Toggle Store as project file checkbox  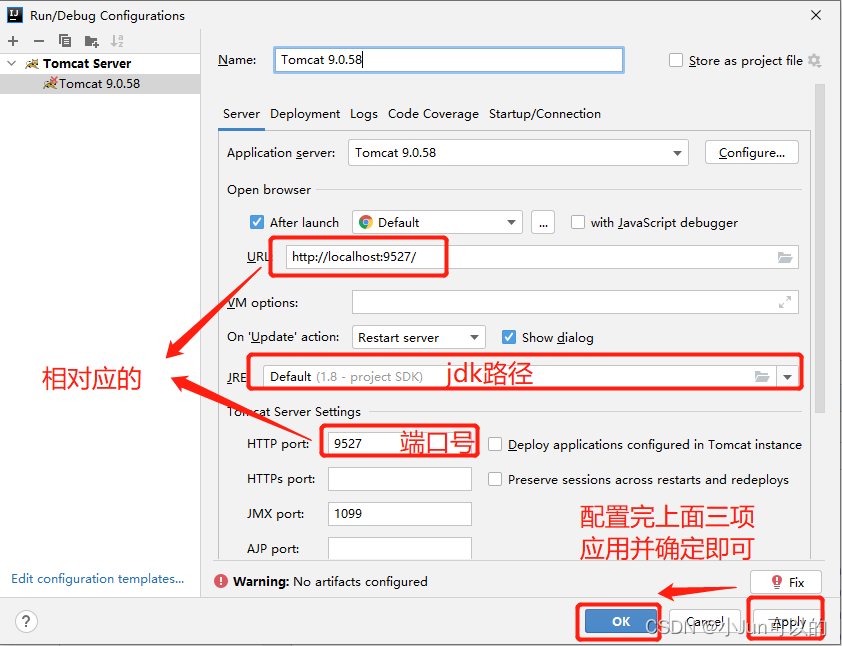point(676,60)
